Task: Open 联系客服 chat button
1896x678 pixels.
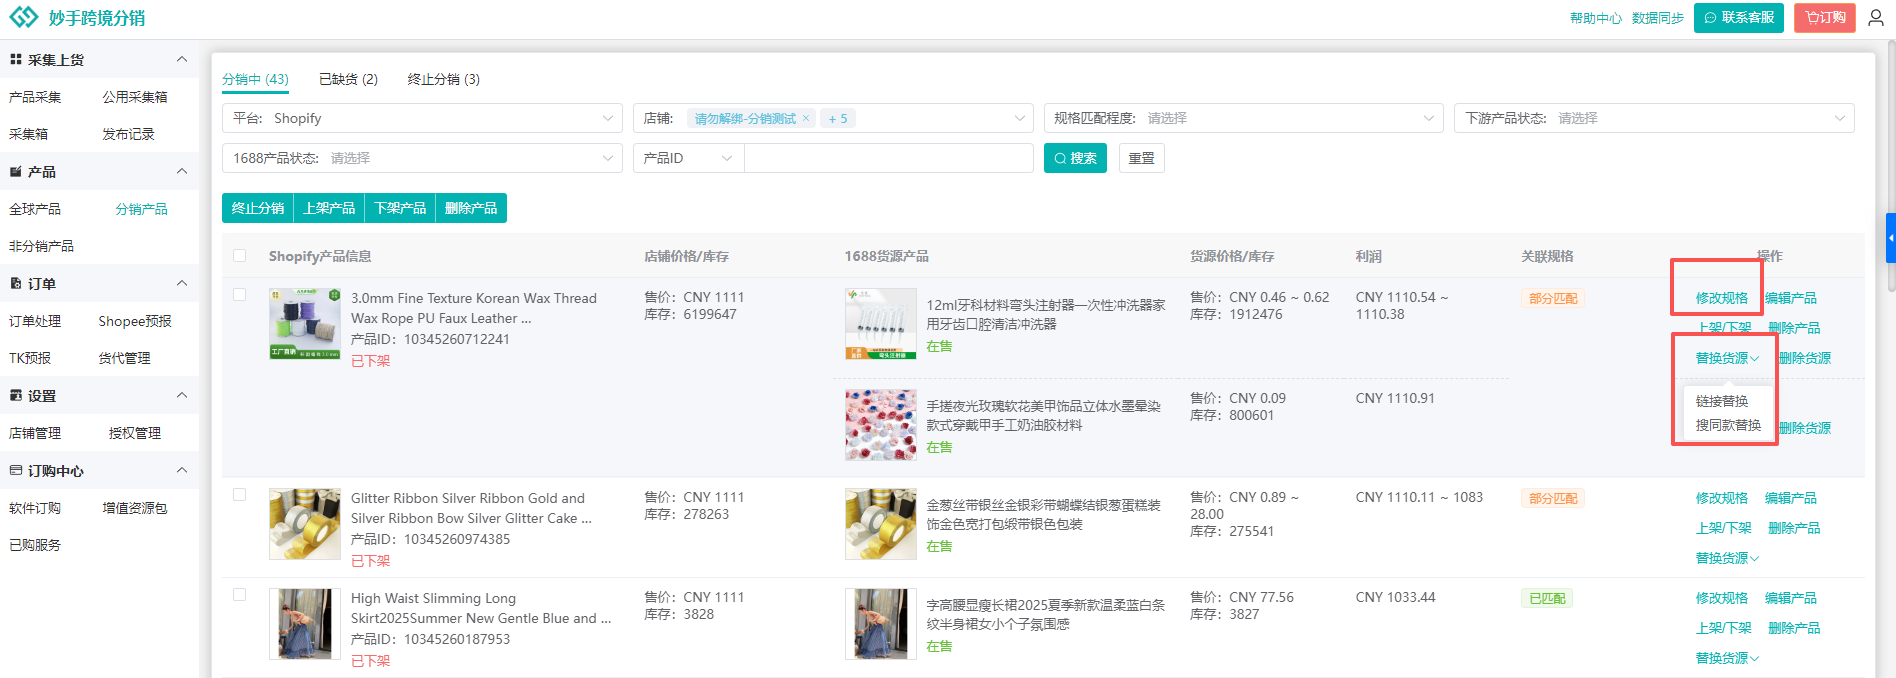Action: click(1738, 18)
